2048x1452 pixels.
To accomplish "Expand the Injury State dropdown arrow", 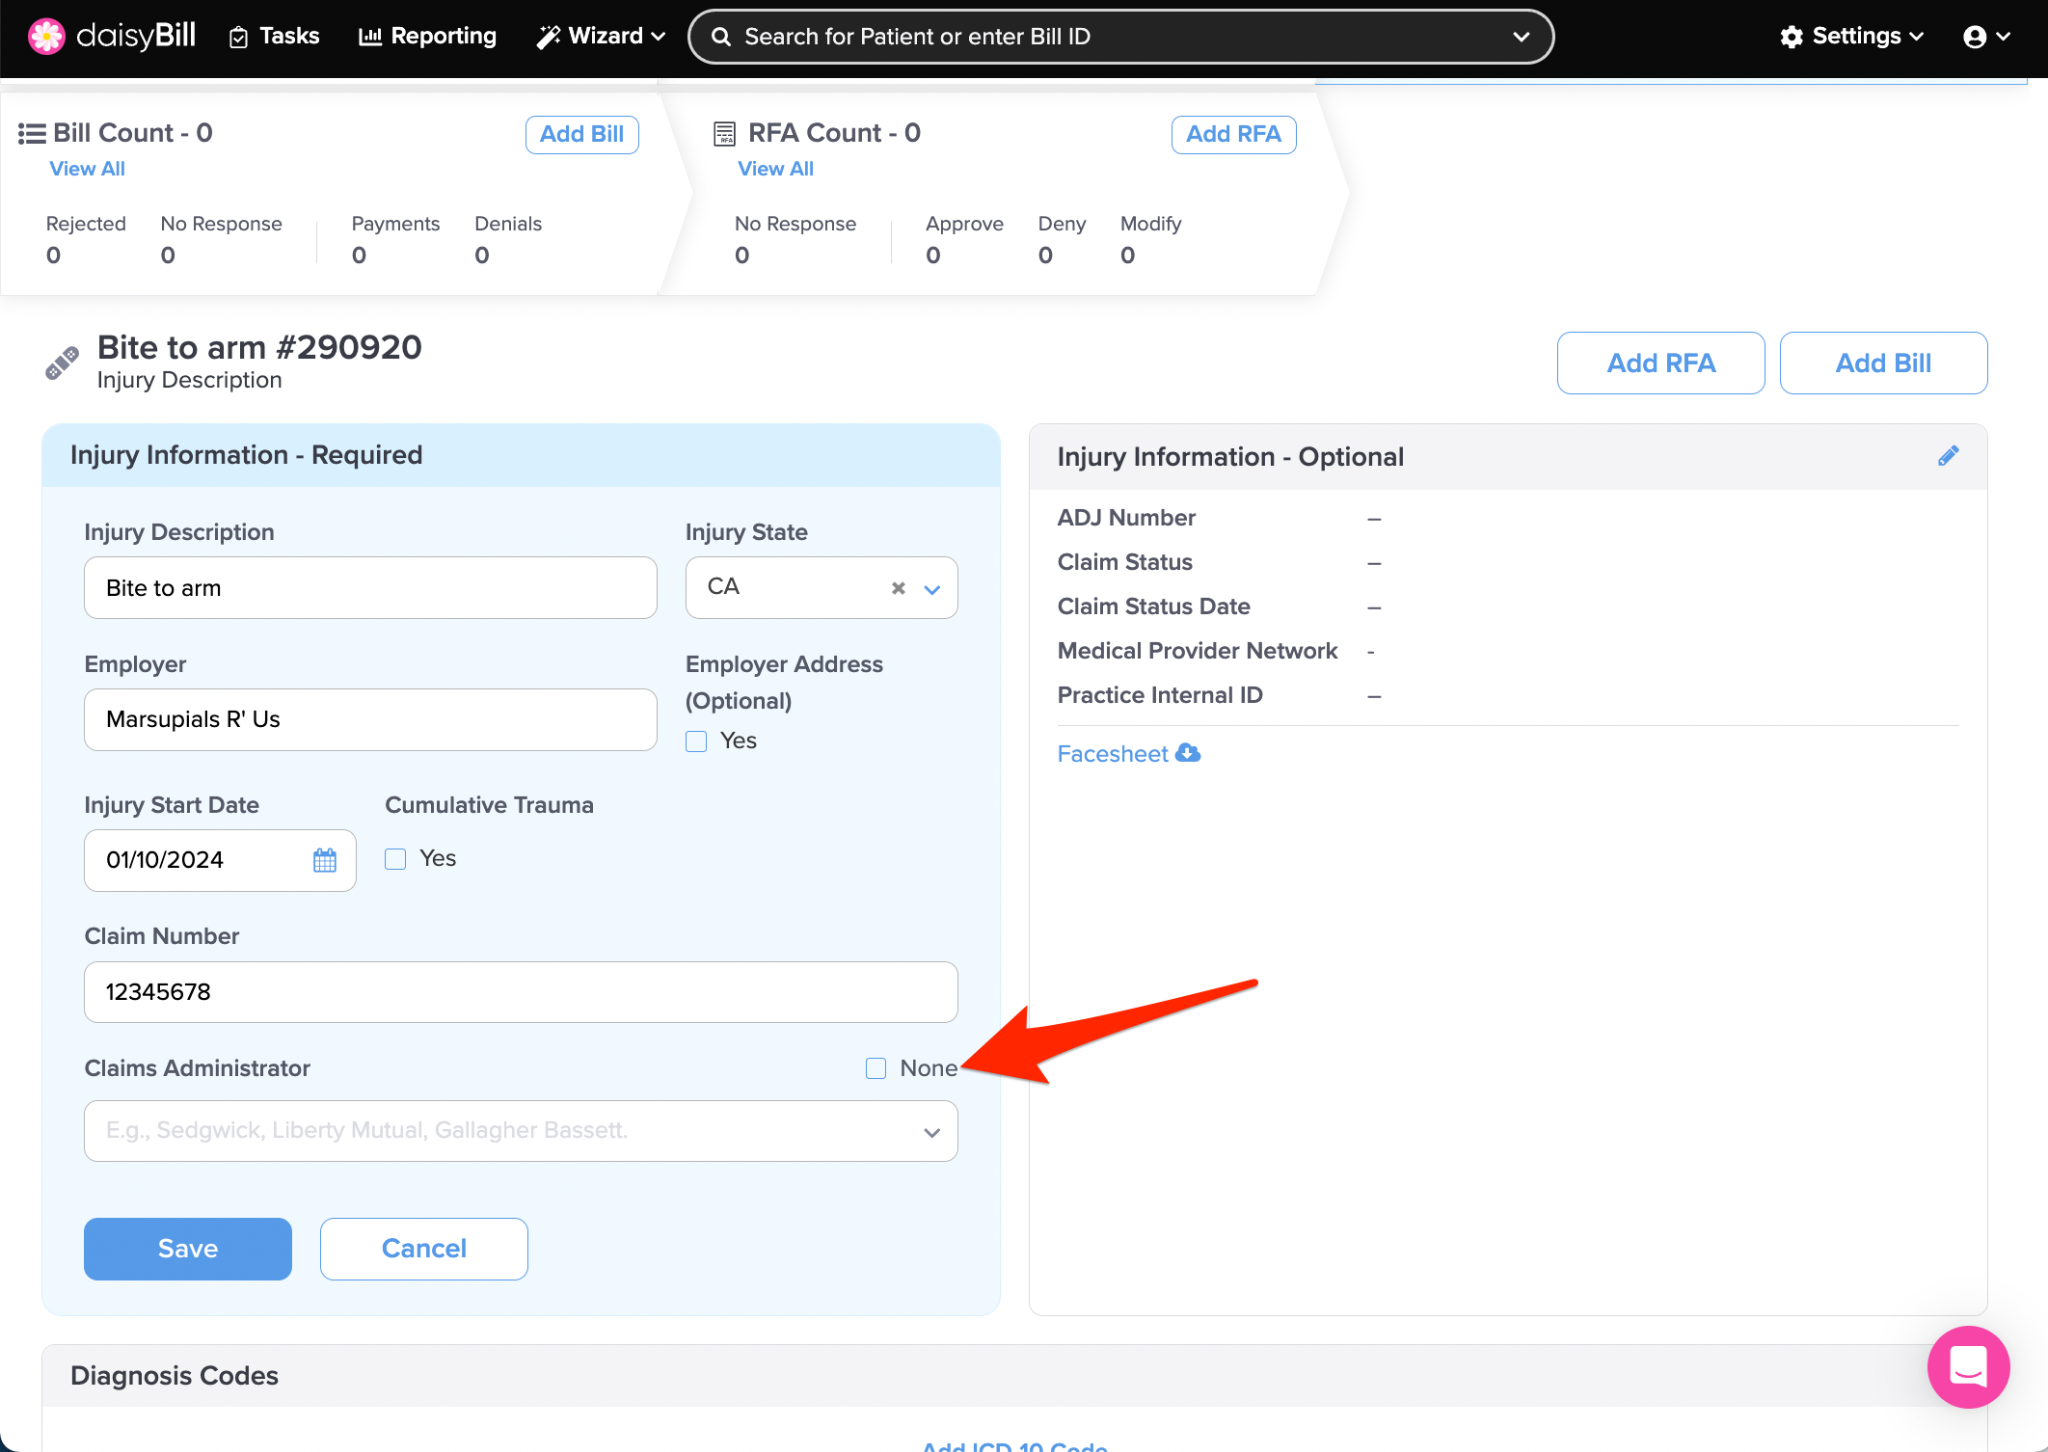I will [932, 588].
